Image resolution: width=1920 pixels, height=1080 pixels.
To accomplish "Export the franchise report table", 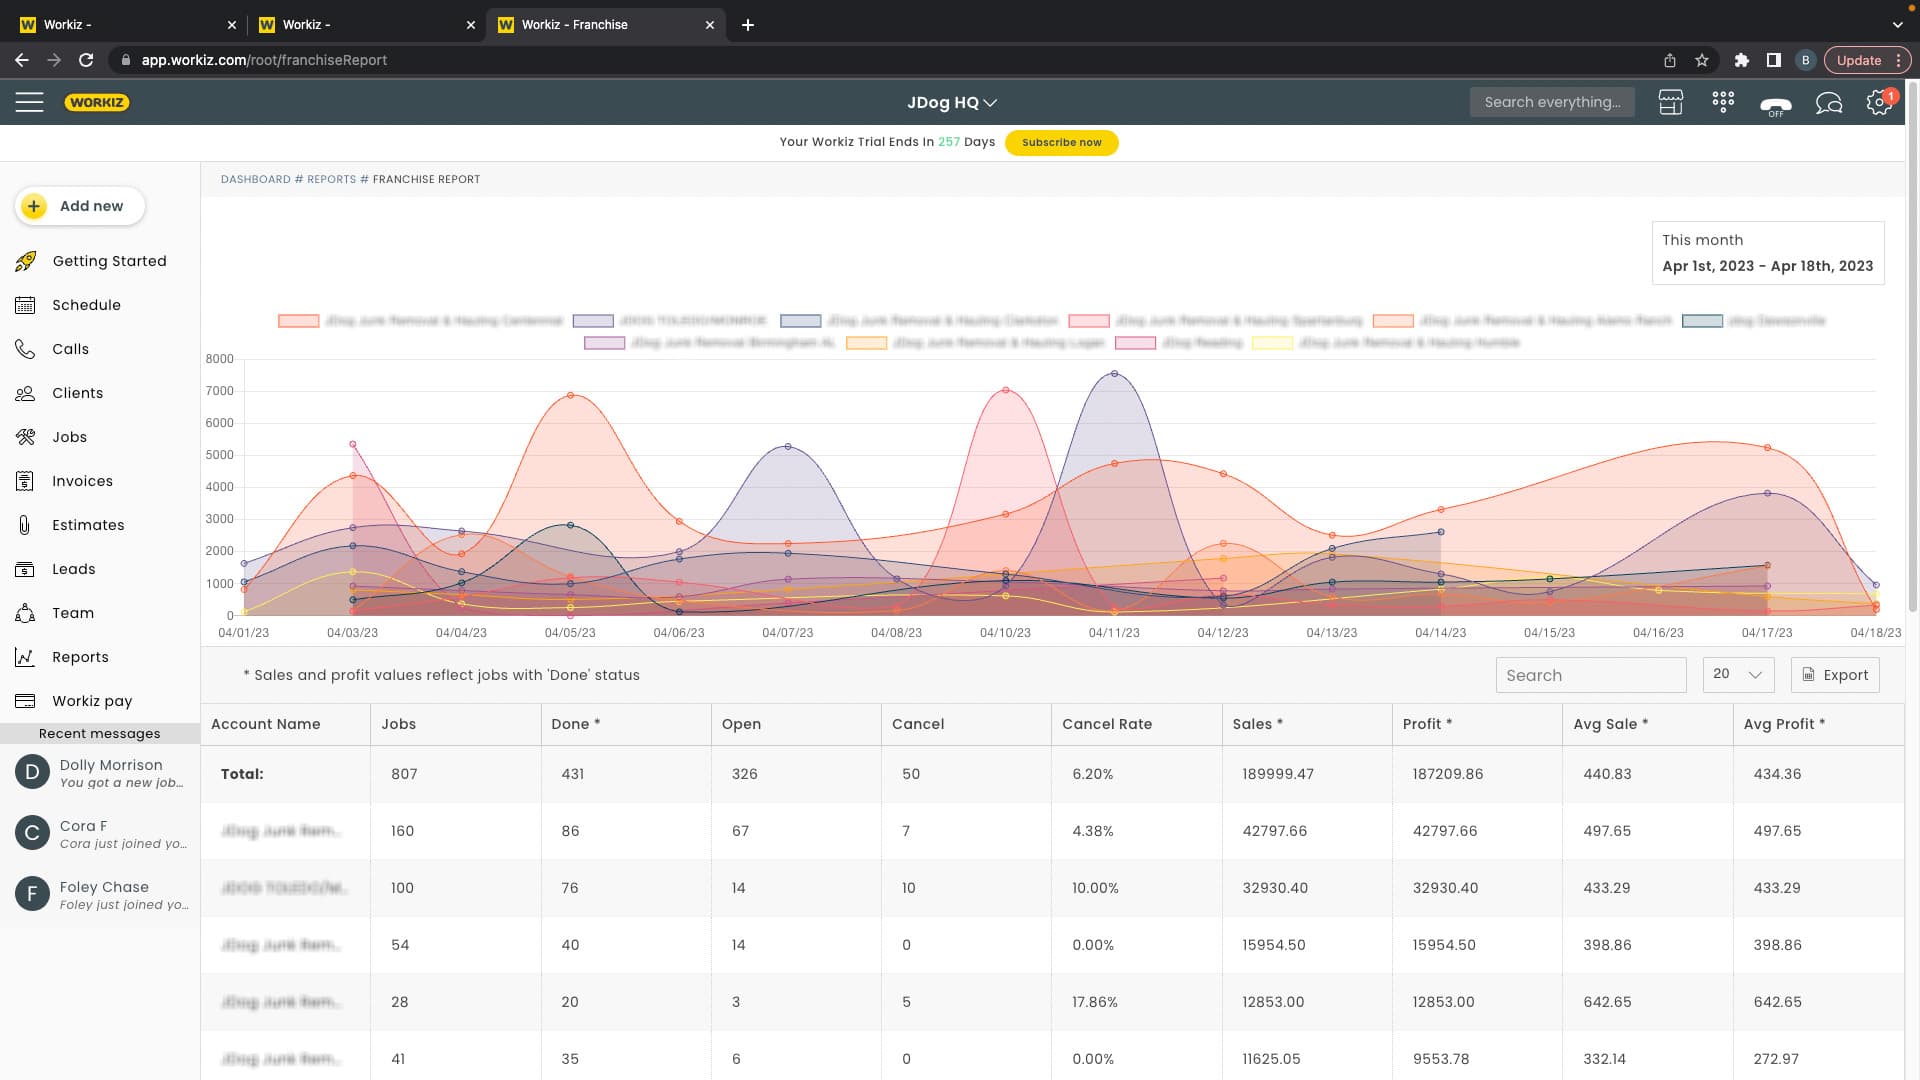I will tap(1835, 675).
